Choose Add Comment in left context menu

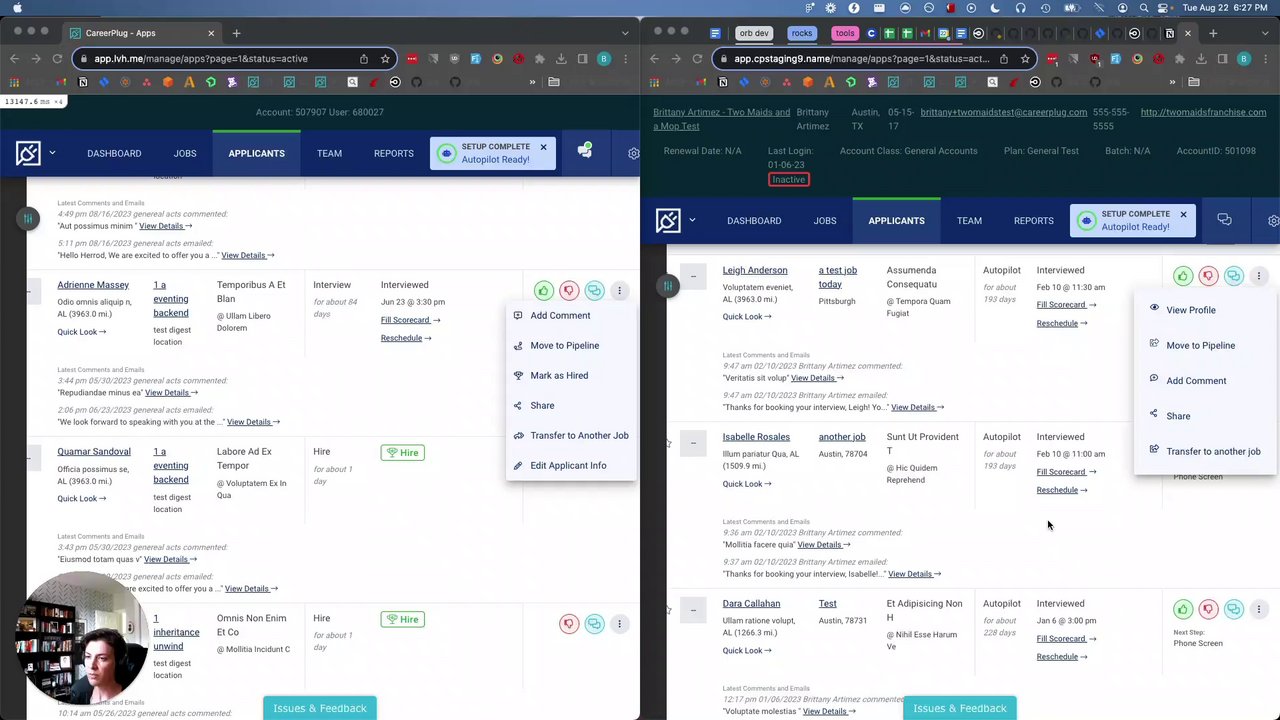pos(560,315)
